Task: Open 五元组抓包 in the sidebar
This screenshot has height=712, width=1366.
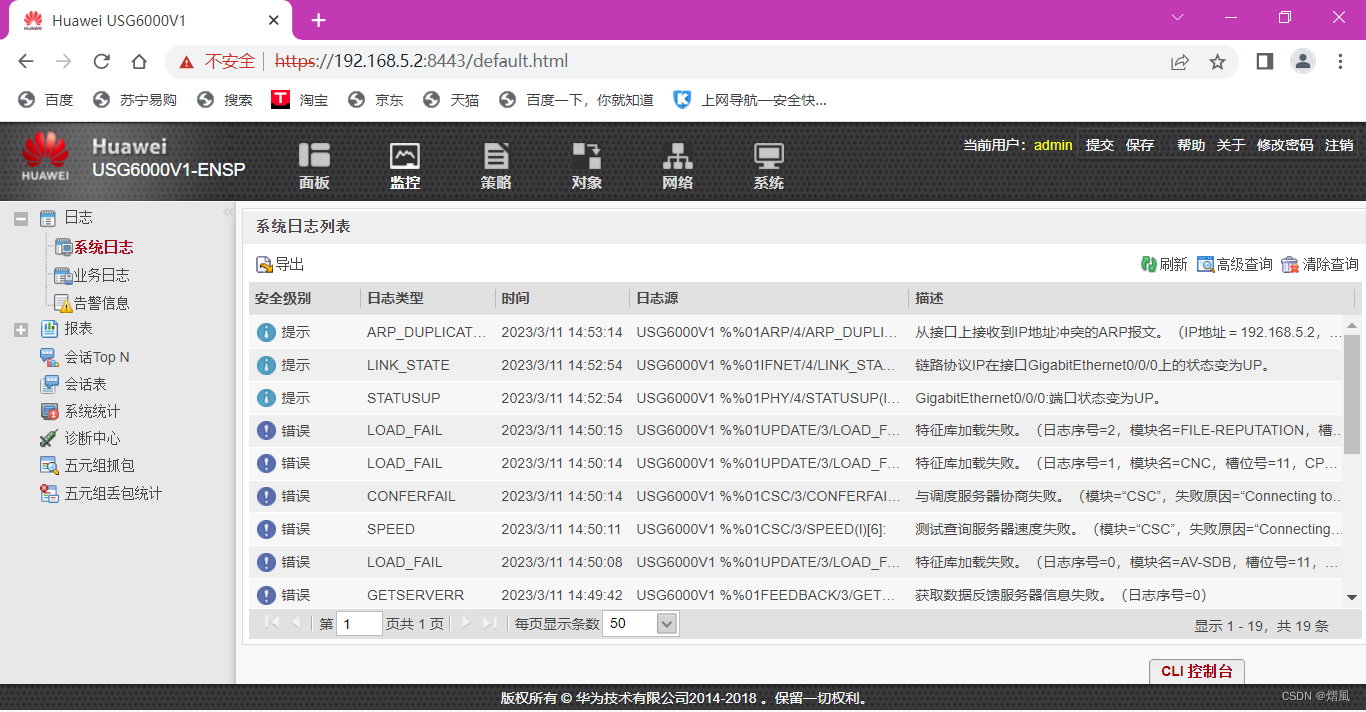Action: pos(99,466)
